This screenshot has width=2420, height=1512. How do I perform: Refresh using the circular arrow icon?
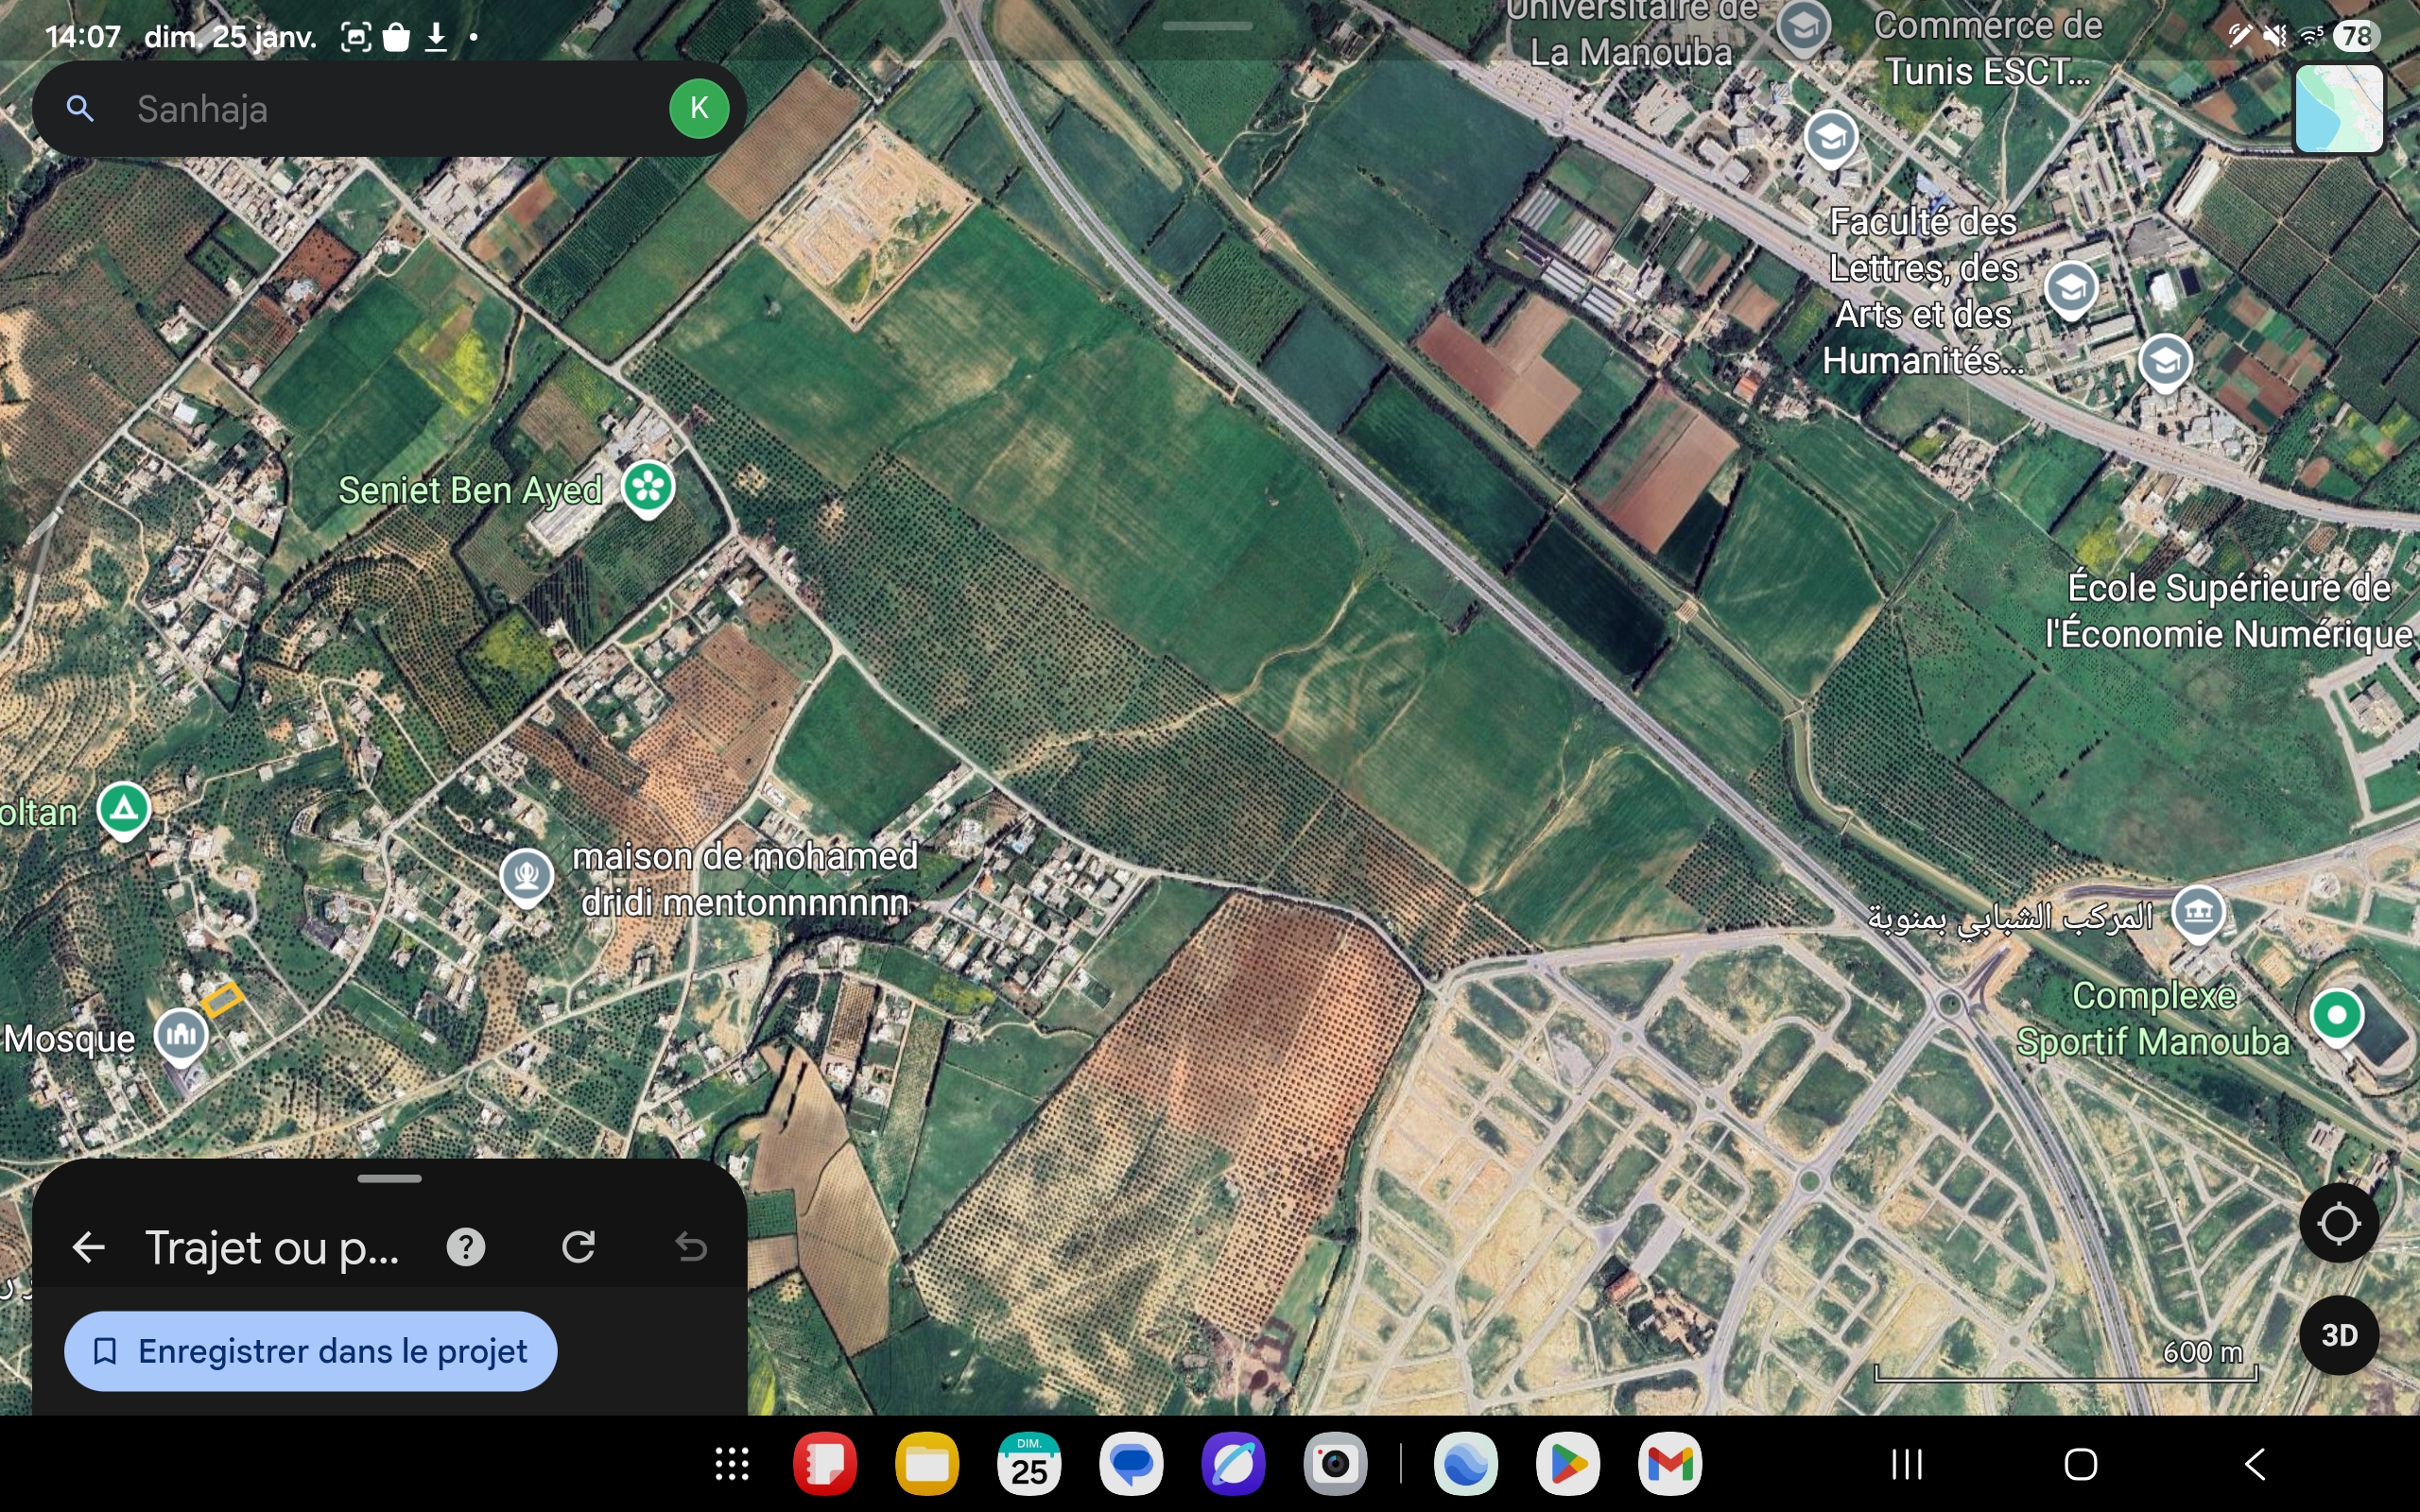click(580, 1246)
